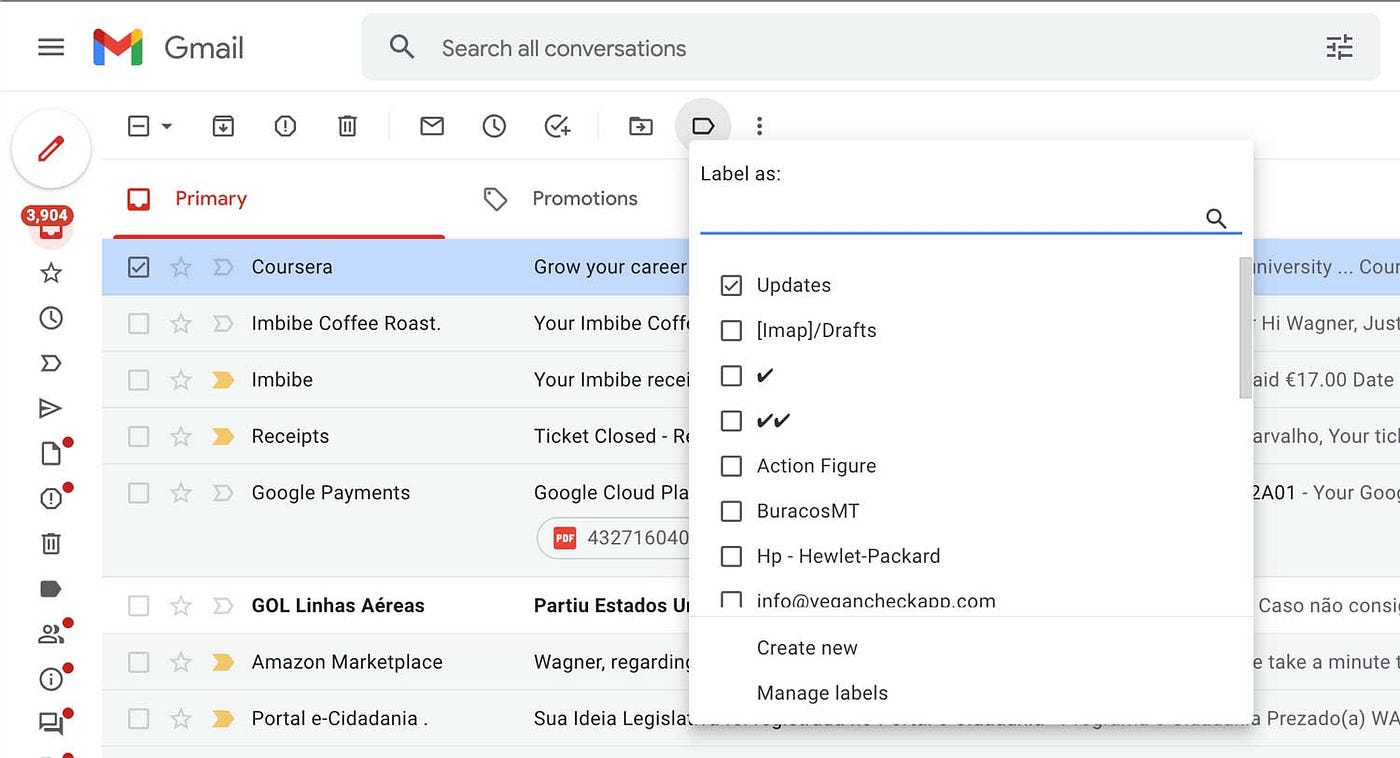Screen dimensions: 1400x758
Task: Open Starred in the sidebar
Action: [51, 273]
